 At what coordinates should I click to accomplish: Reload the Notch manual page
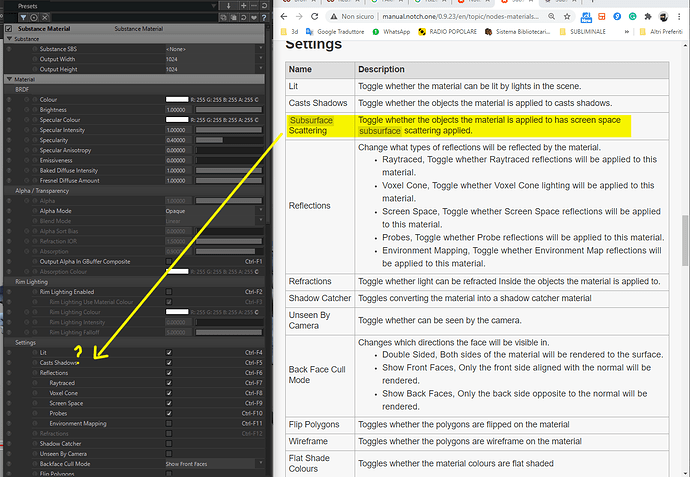coord(314,16)
